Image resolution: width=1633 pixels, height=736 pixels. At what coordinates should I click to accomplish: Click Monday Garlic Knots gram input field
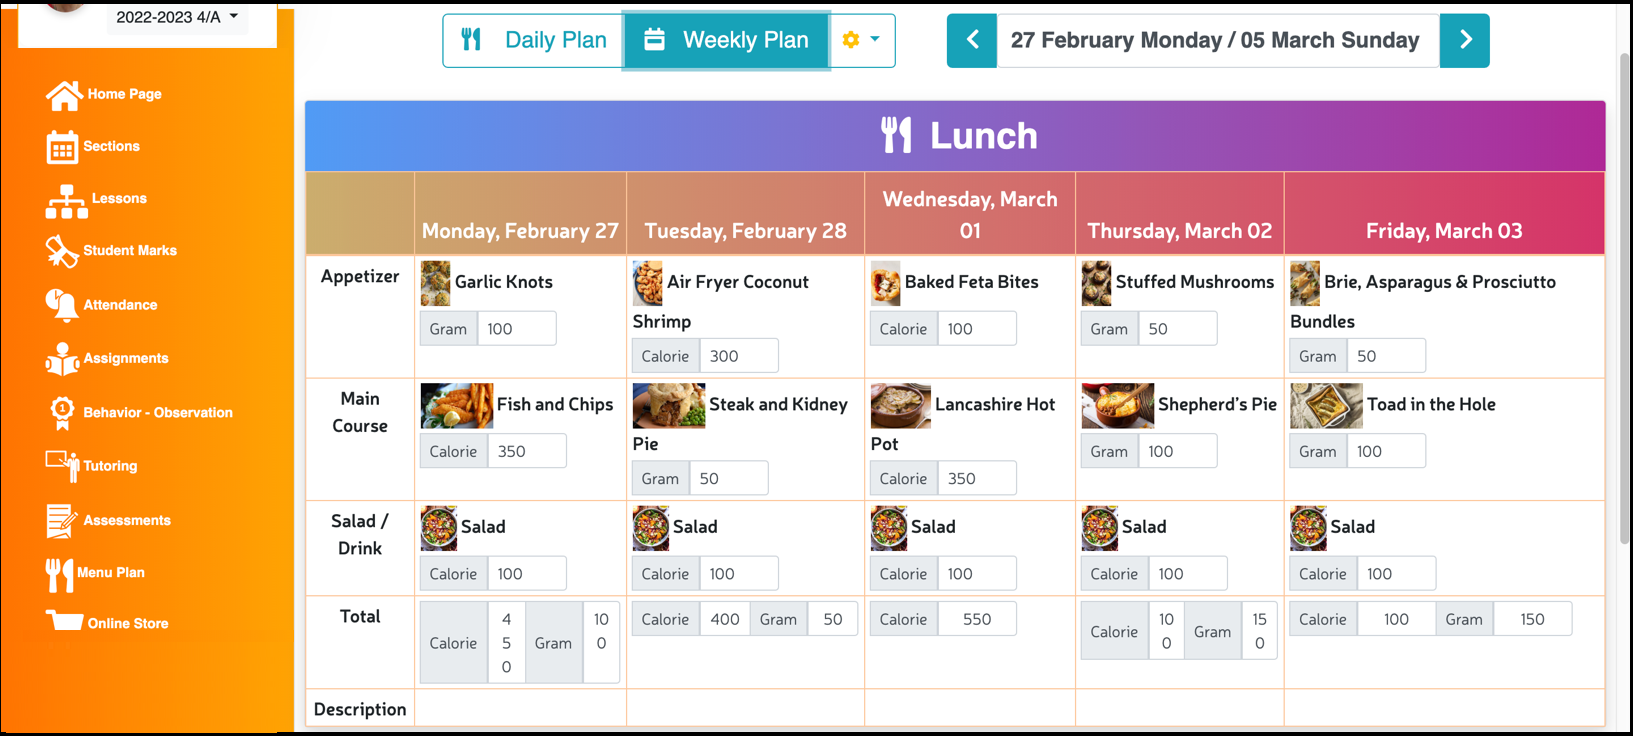coord(516,329)
